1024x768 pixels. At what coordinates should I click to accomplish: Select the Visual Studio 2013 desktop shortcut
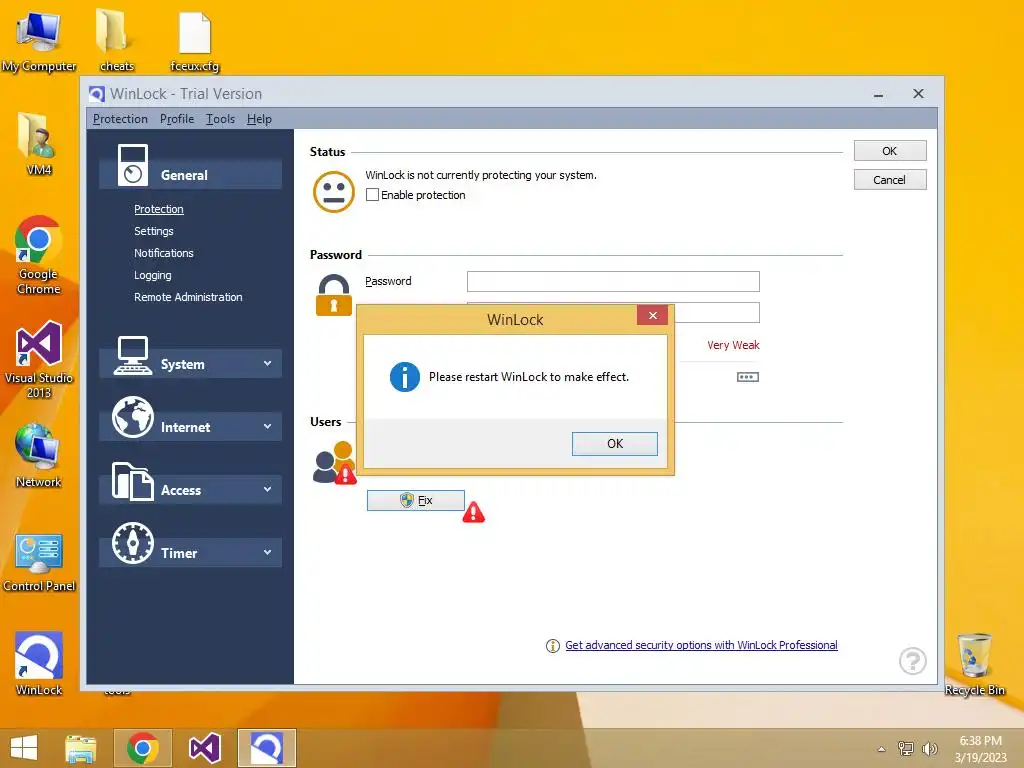coord(39,359)
